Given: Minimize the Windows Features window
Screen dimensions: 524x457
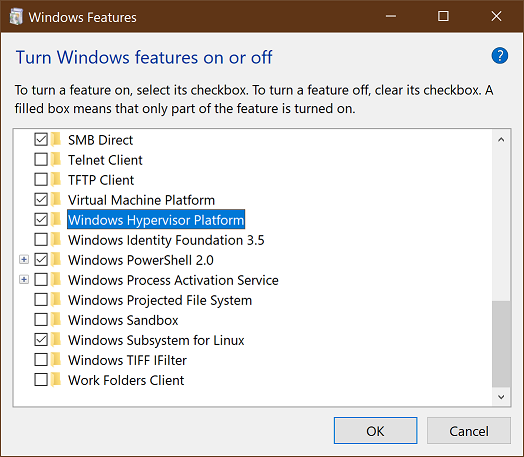Looking at the screenshot, I should [x=391, y=16].
